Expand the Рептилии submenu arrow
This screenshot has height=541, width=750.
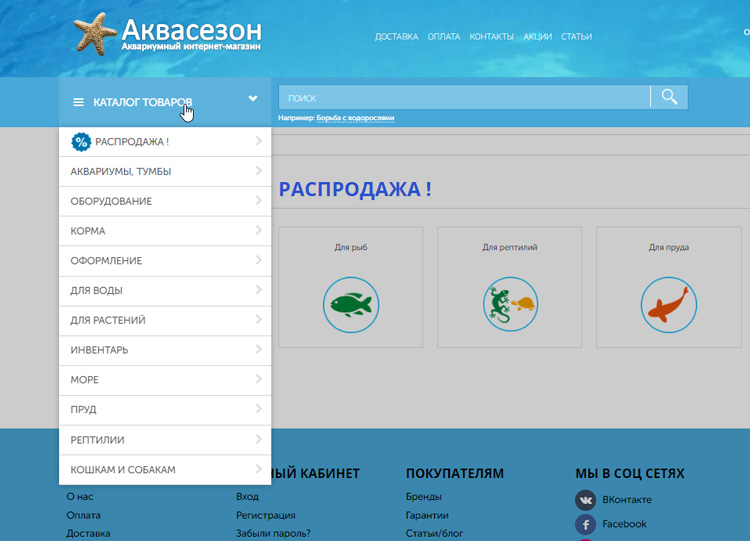[258, 440]
